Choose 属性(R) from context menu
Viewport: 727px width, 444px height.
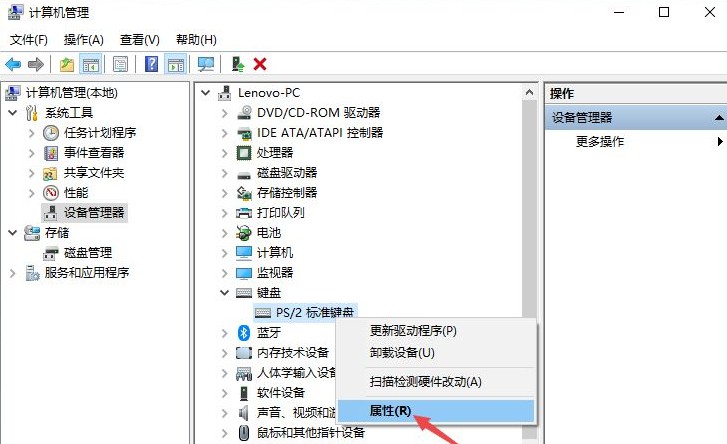tap(436, 411)
